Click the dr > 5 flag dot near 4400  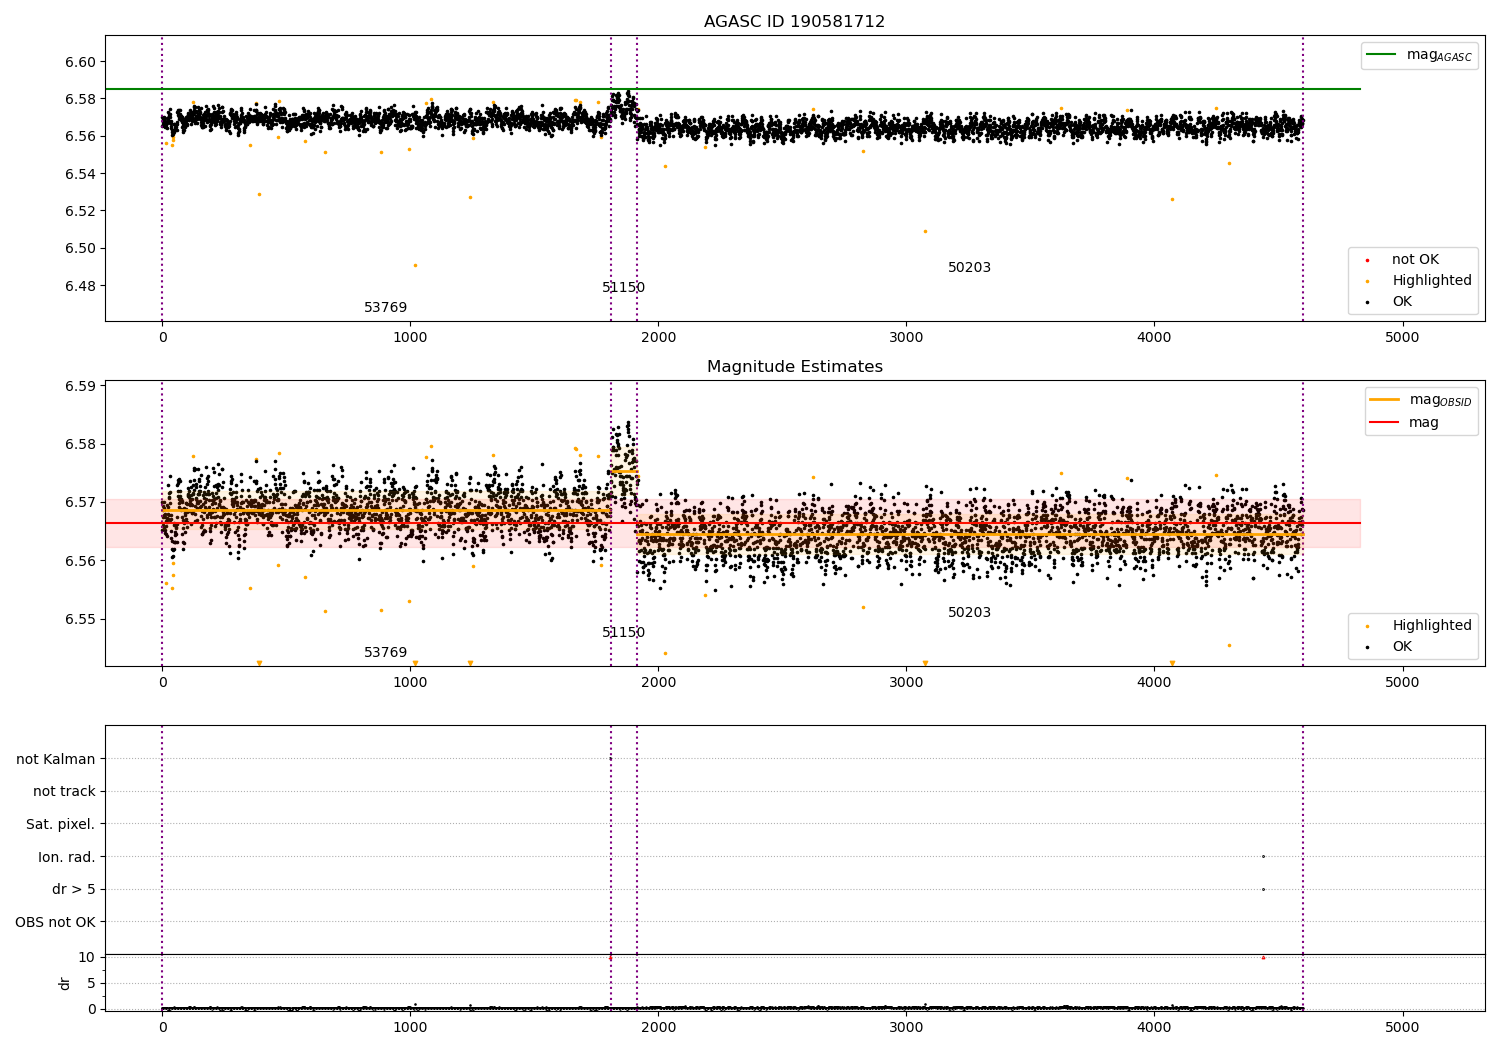coord(1263,889)
